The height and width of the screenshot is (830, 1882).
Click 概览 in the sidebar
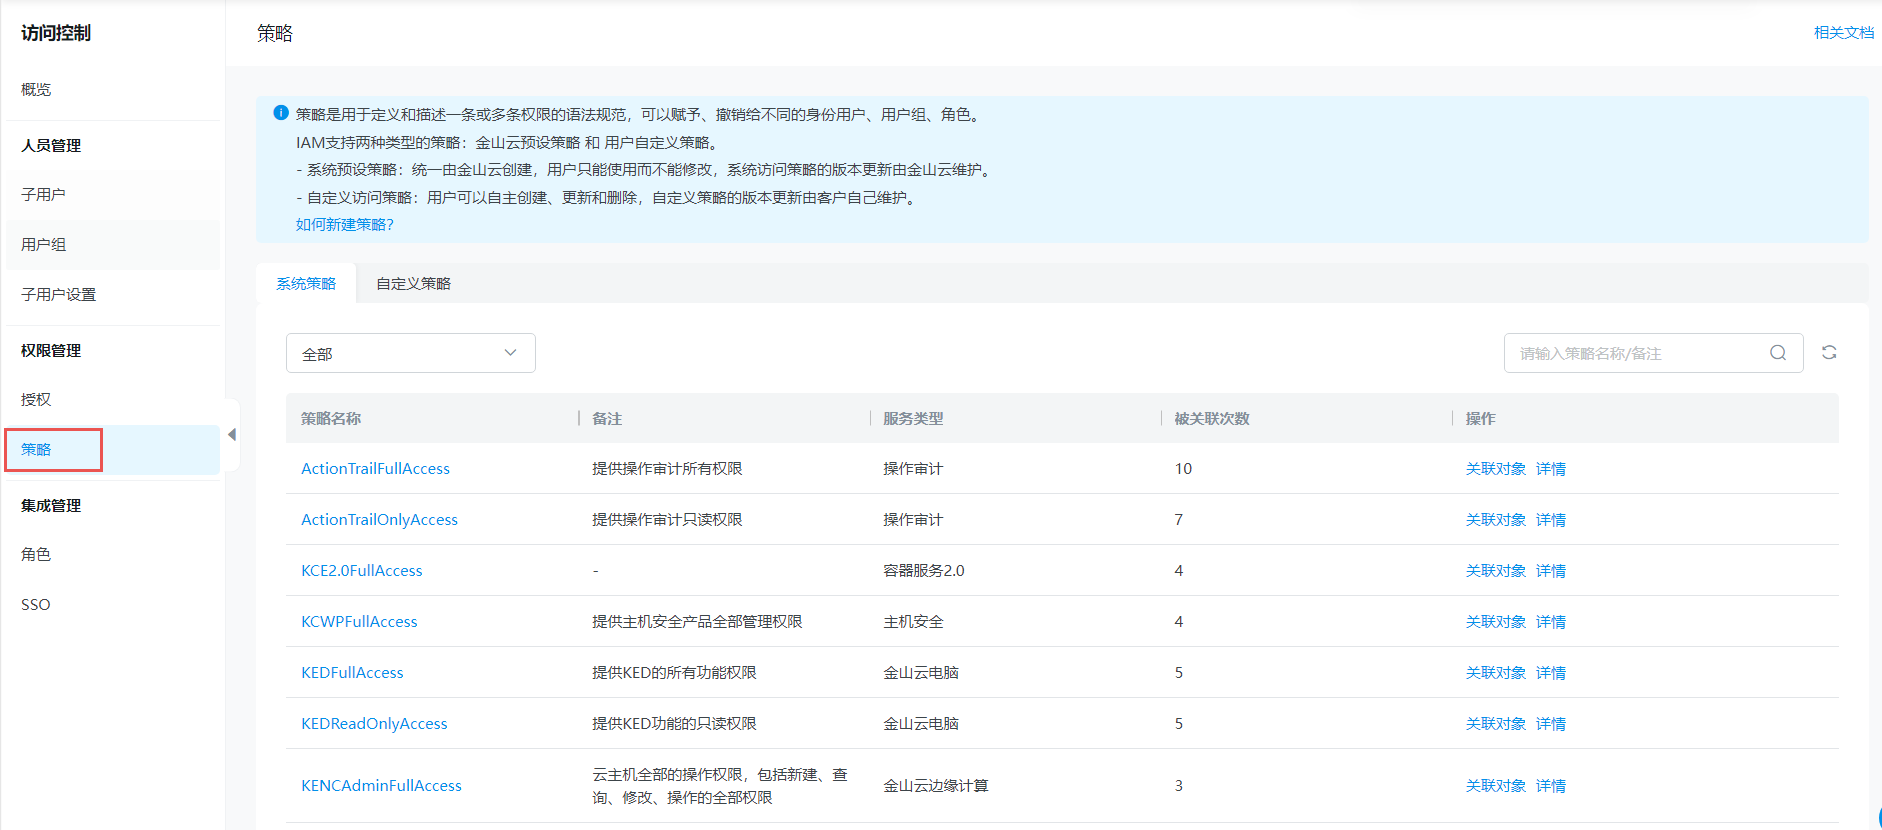[x=36, y=90]
